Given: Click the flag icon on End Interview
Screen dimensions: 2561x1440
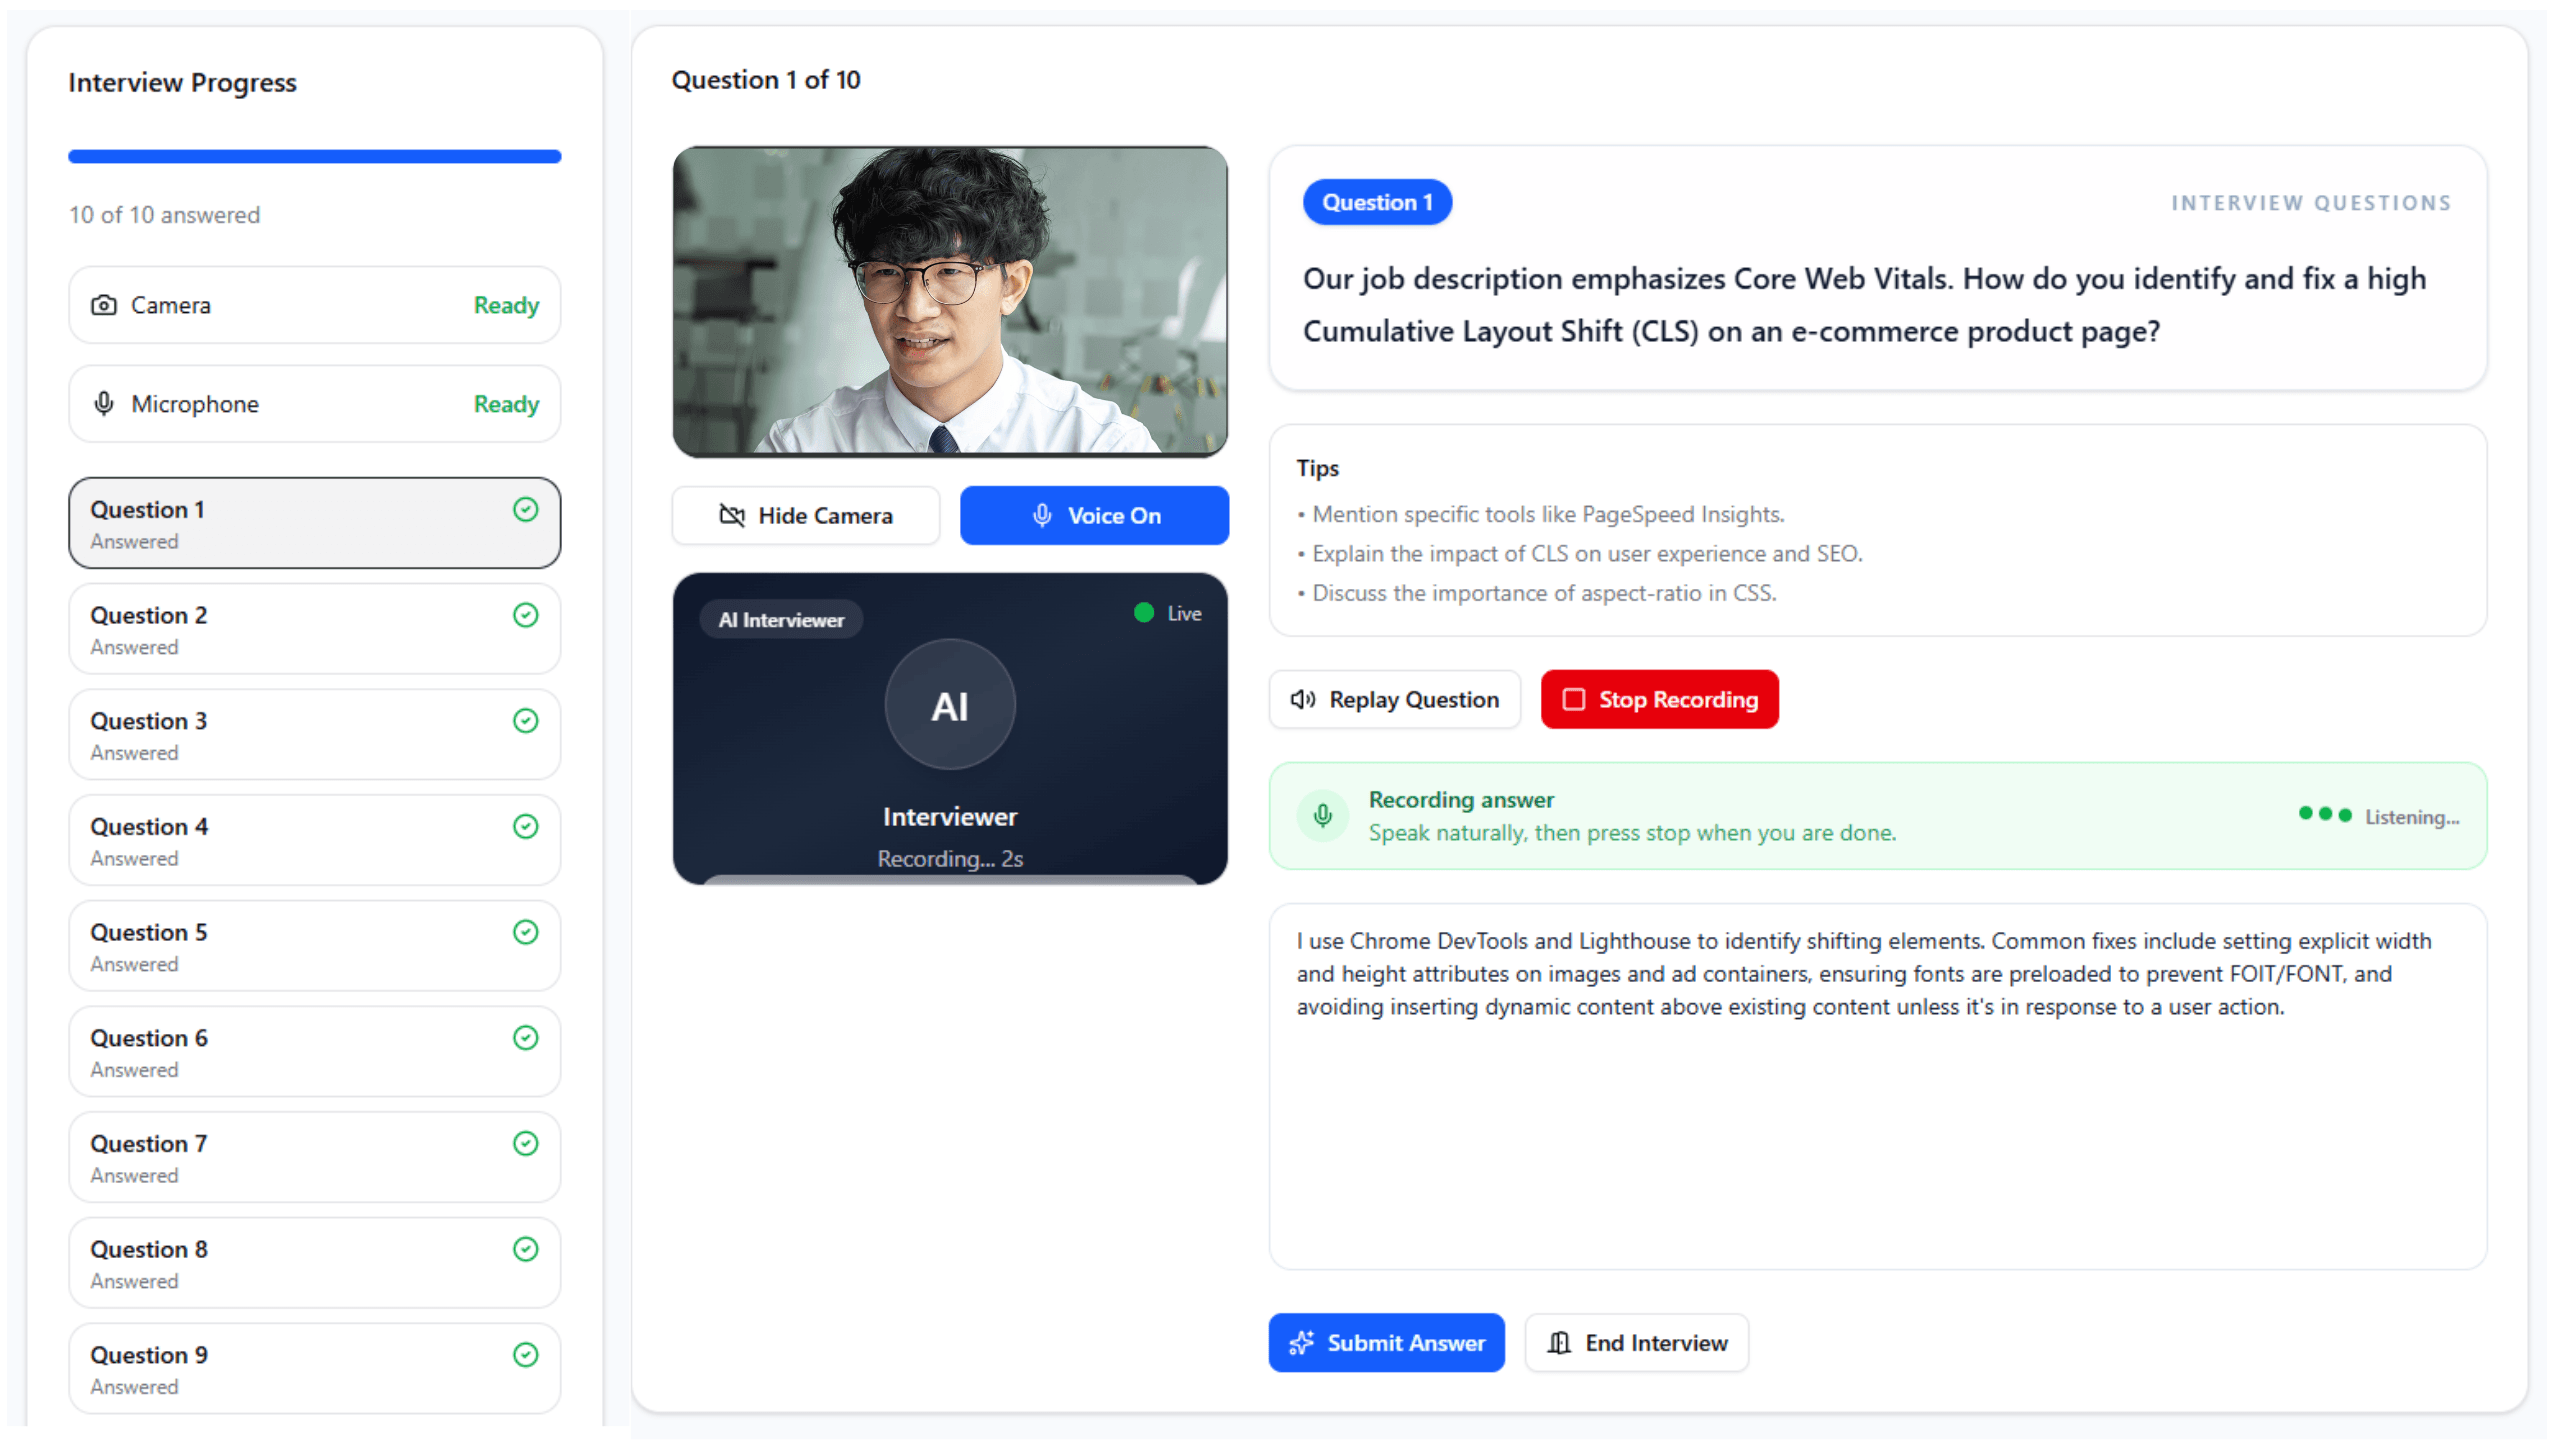Looking at the screenshot, I should [x=1559, y=1343].
